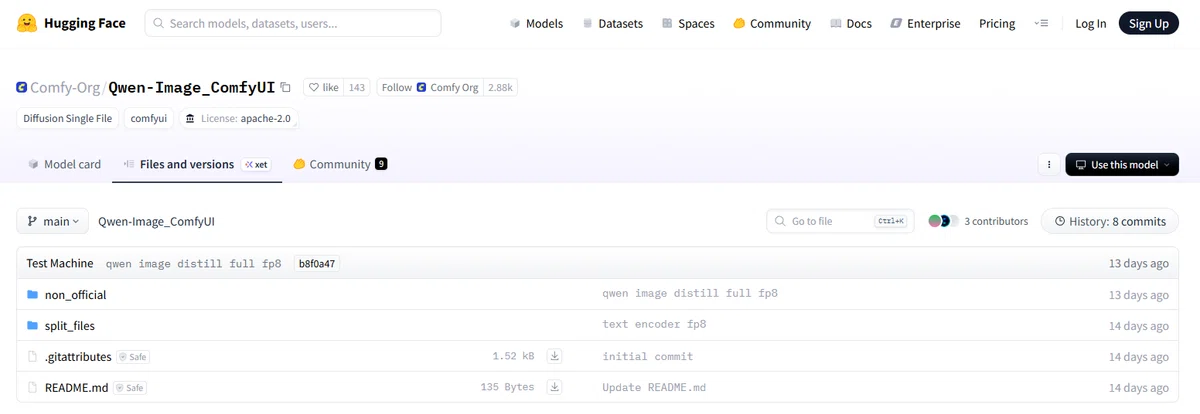Open the split_files folder icon
1200x414 pixels.
32,326
